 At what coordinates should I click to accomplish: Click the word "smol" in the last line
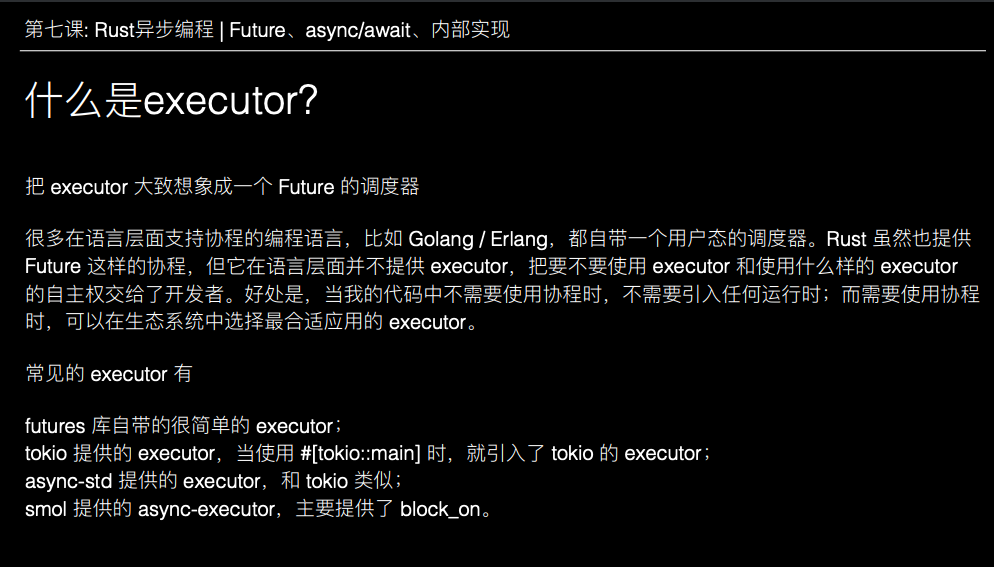pos(46,509)
